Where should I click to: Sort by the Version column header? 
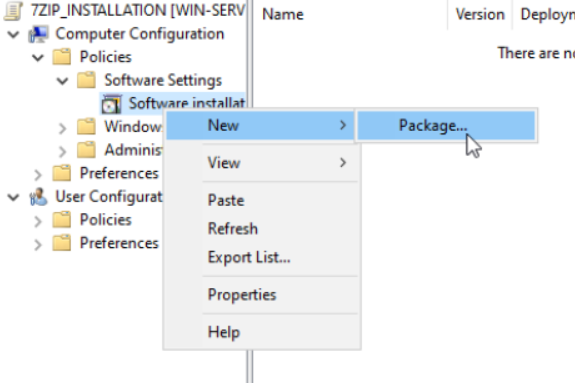pos(480,15)
